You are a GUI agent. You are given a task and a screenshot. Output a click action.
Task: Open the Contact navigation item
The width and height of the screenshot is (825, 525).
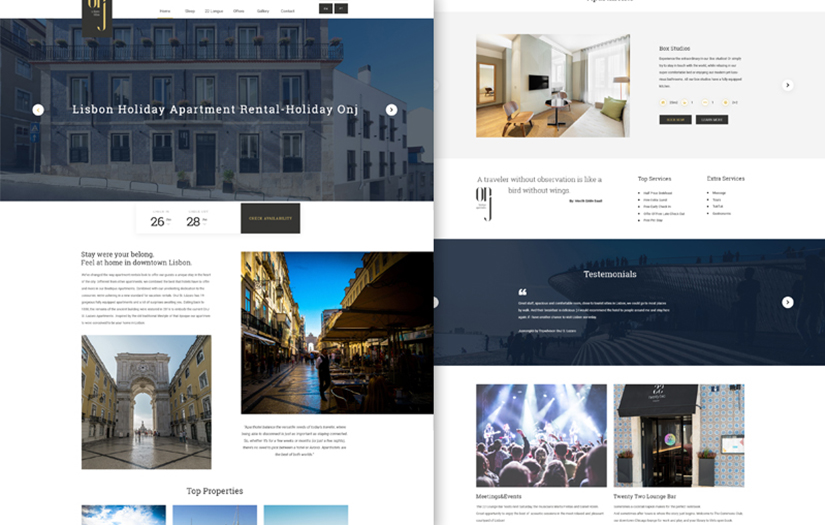click(x=288, y=11)
